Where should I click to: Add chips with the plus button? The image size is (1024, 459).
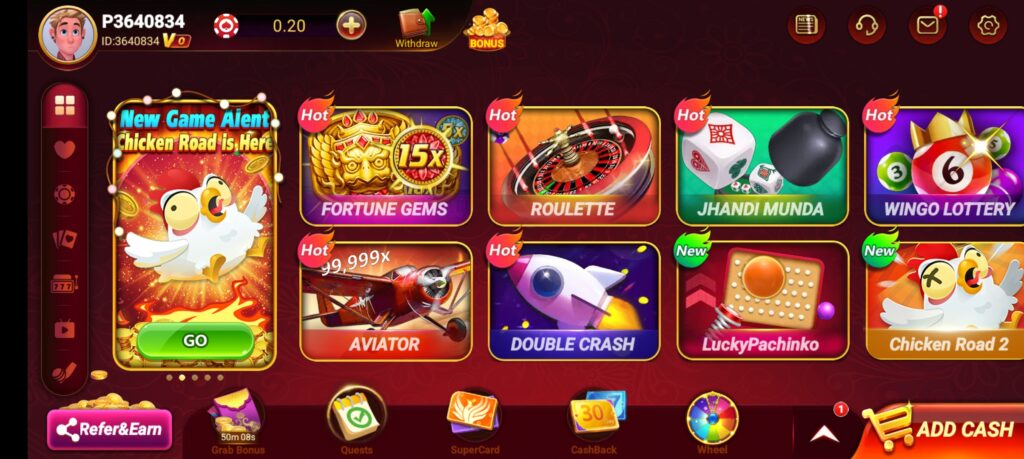point(351,26)
